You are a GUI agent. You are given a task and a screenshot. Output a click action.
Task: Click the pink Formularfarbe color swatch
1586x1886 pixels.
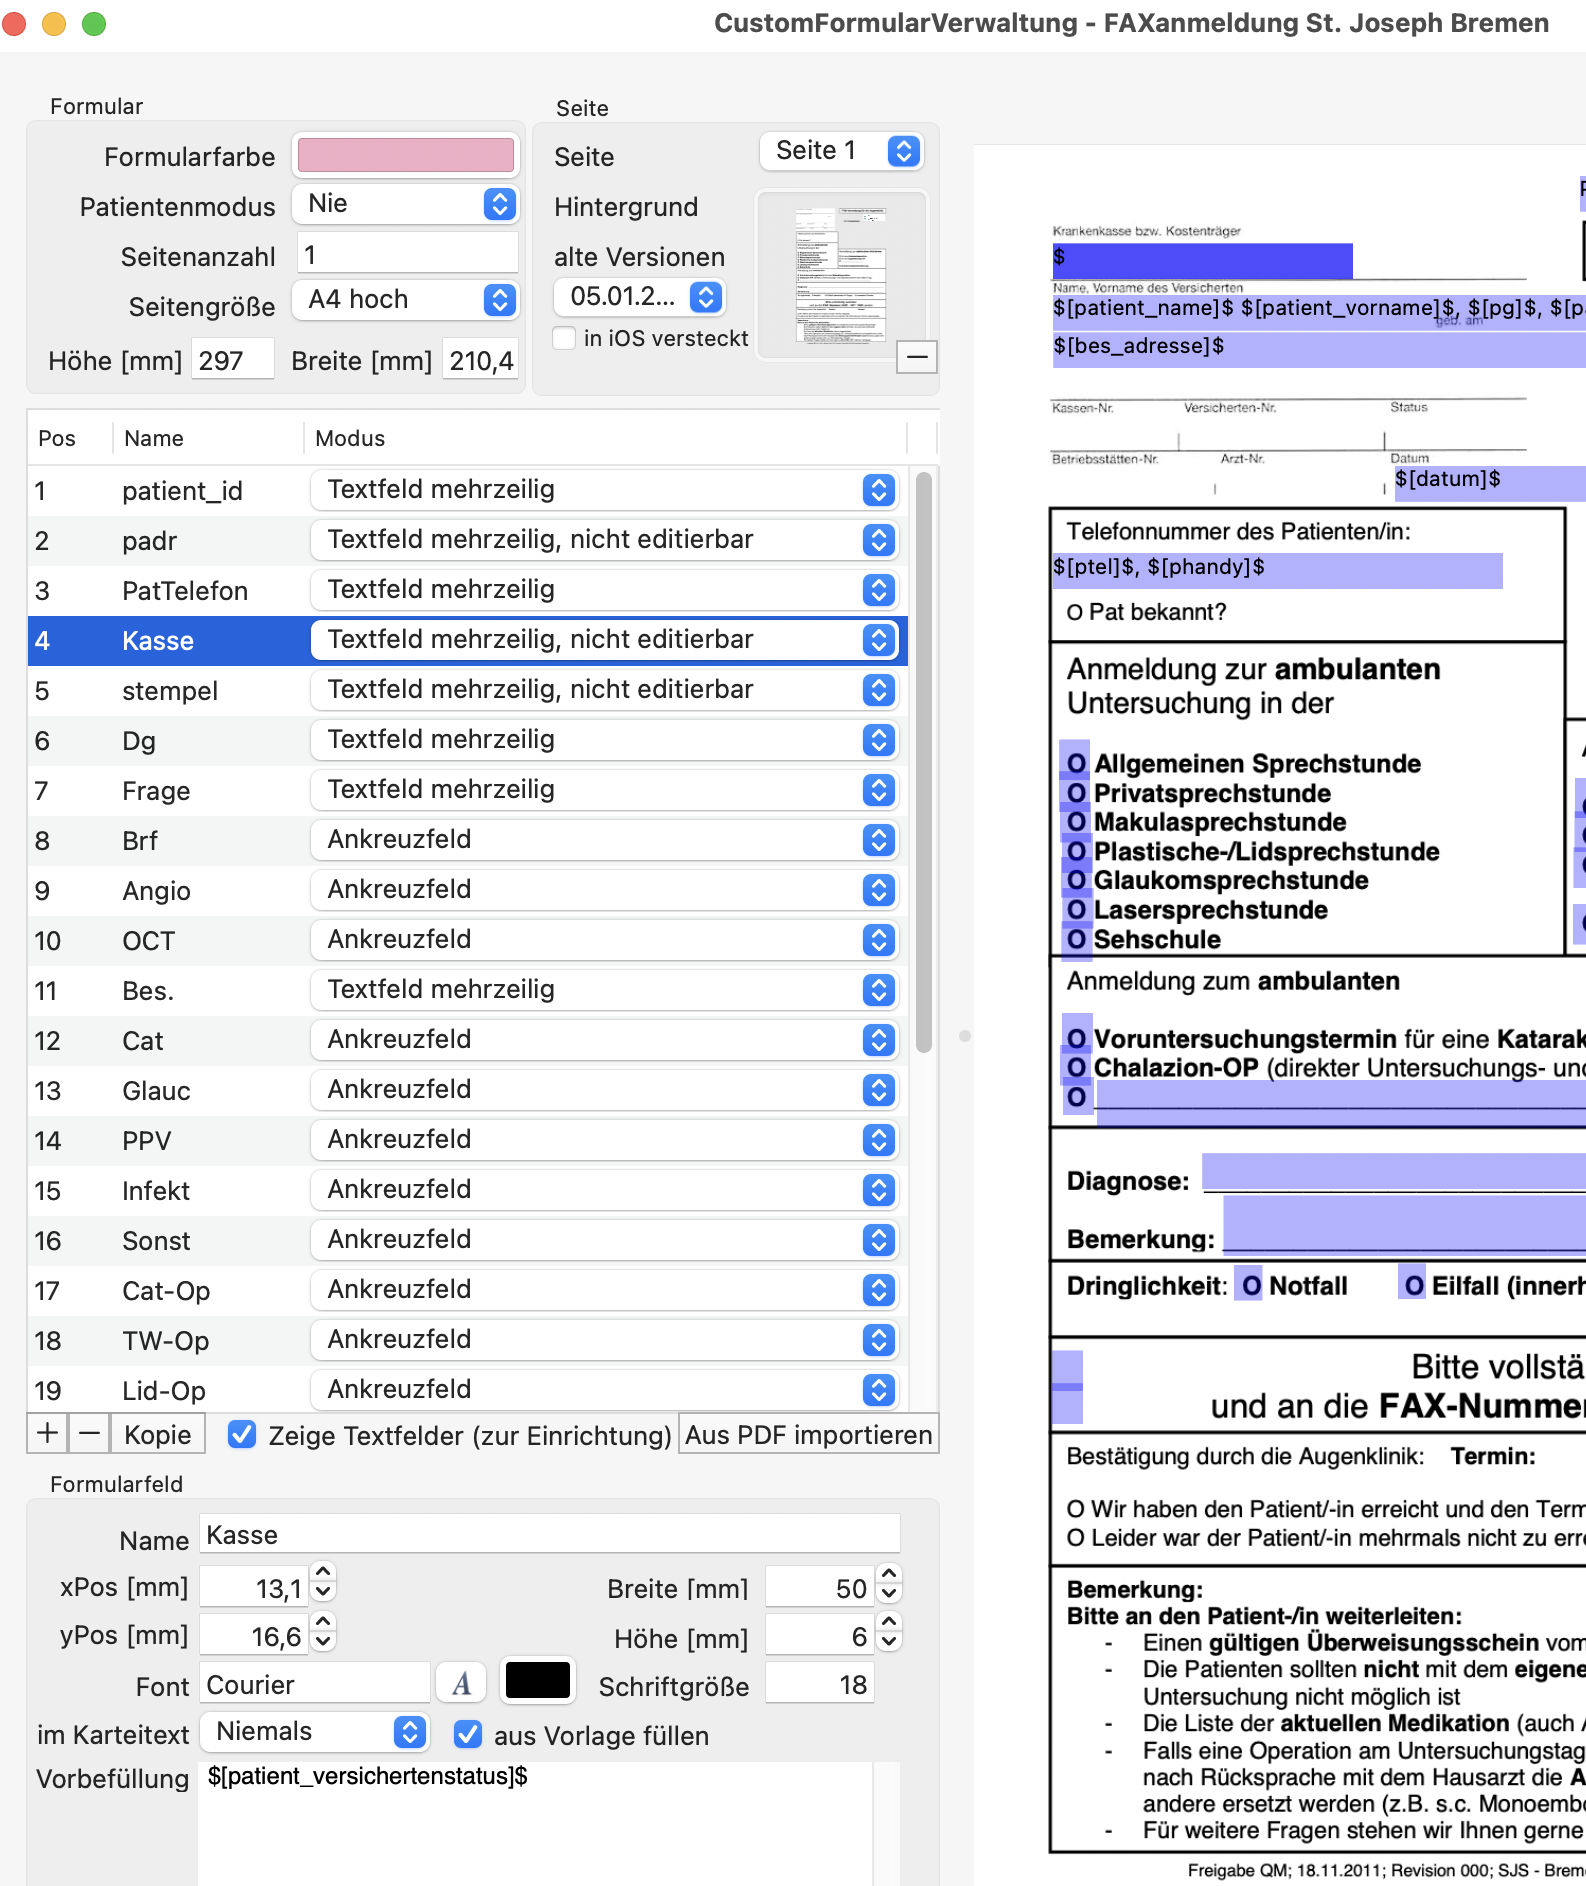[406, 156]
